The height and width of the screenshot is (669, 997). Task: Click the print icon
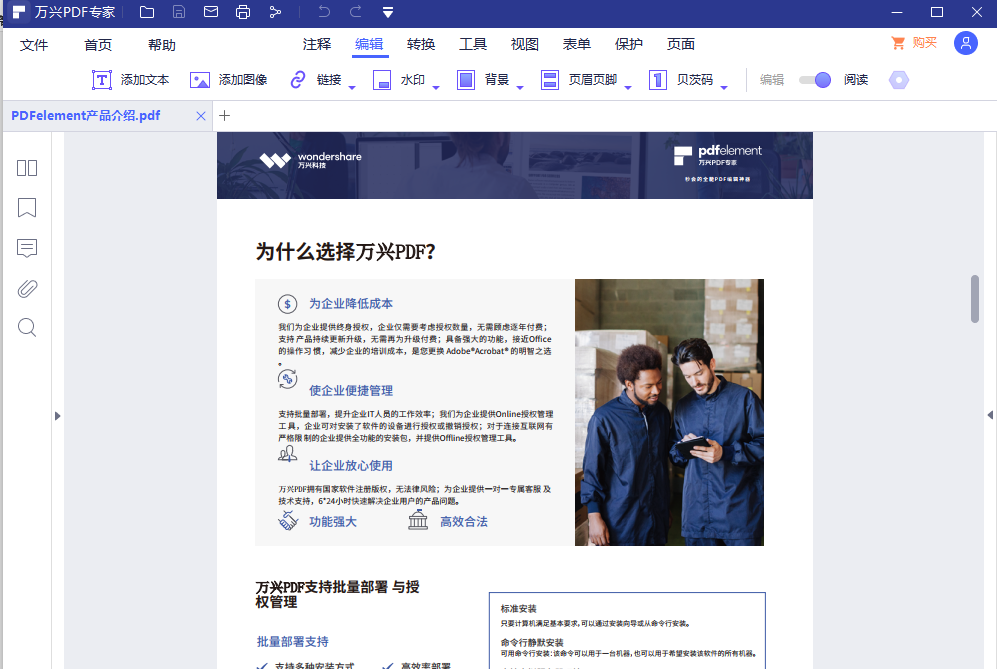(240, 12)
